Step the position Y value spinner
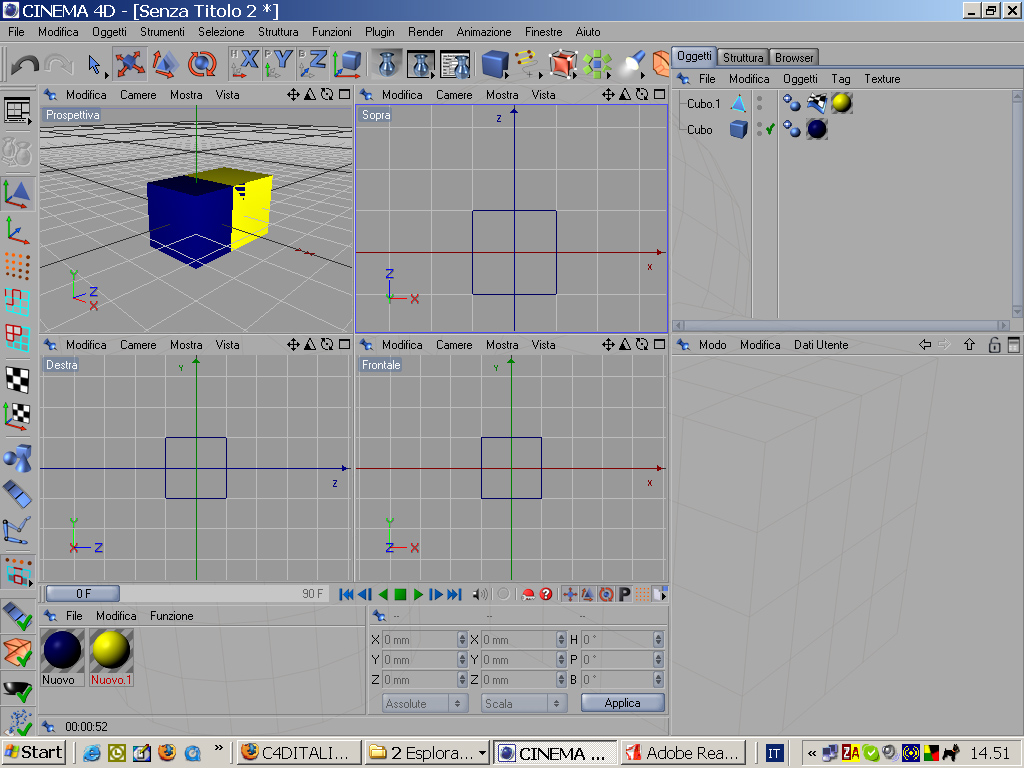 [462, 660]
